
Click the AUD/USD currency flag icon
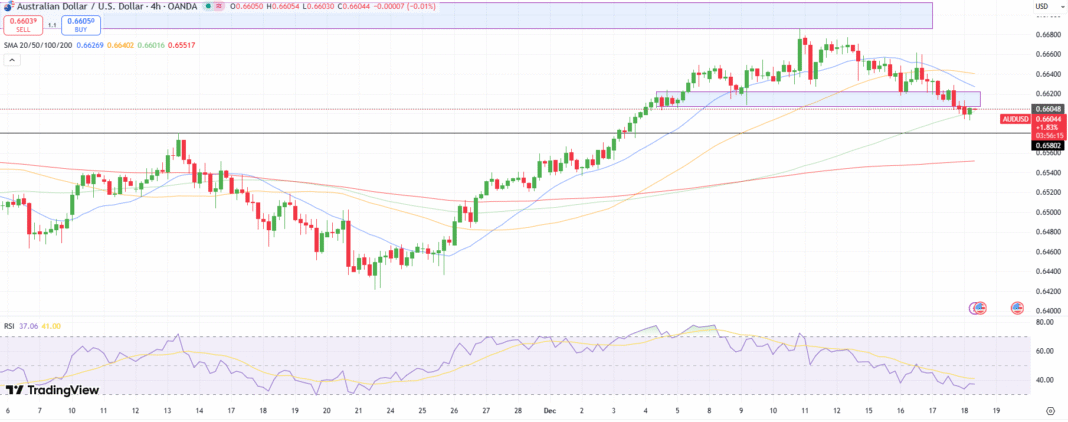click(x=6, y=6)
